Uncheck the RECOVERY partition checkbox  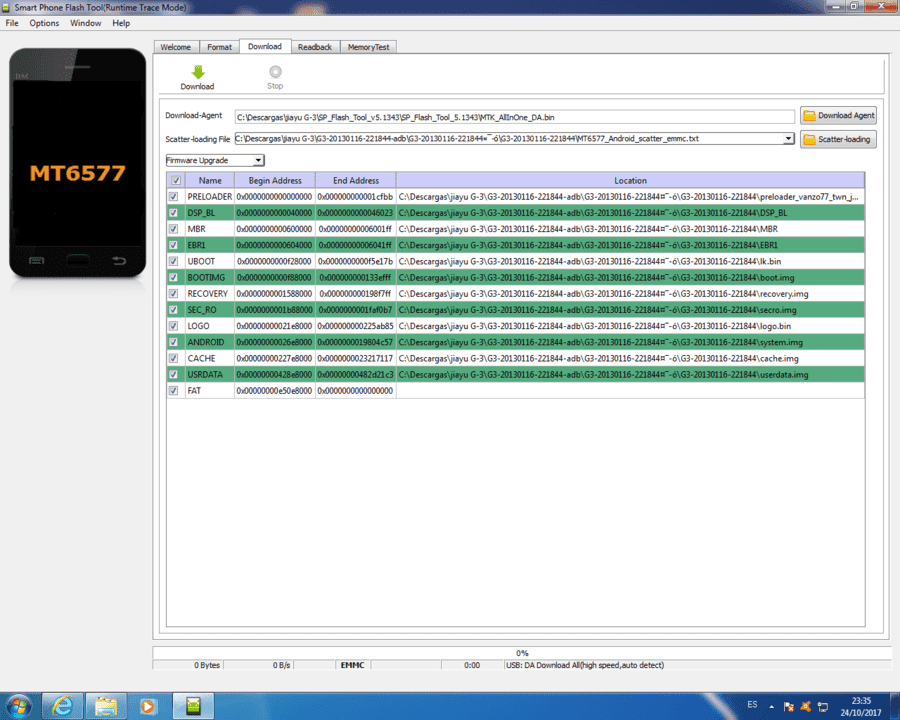coord(173,293)
